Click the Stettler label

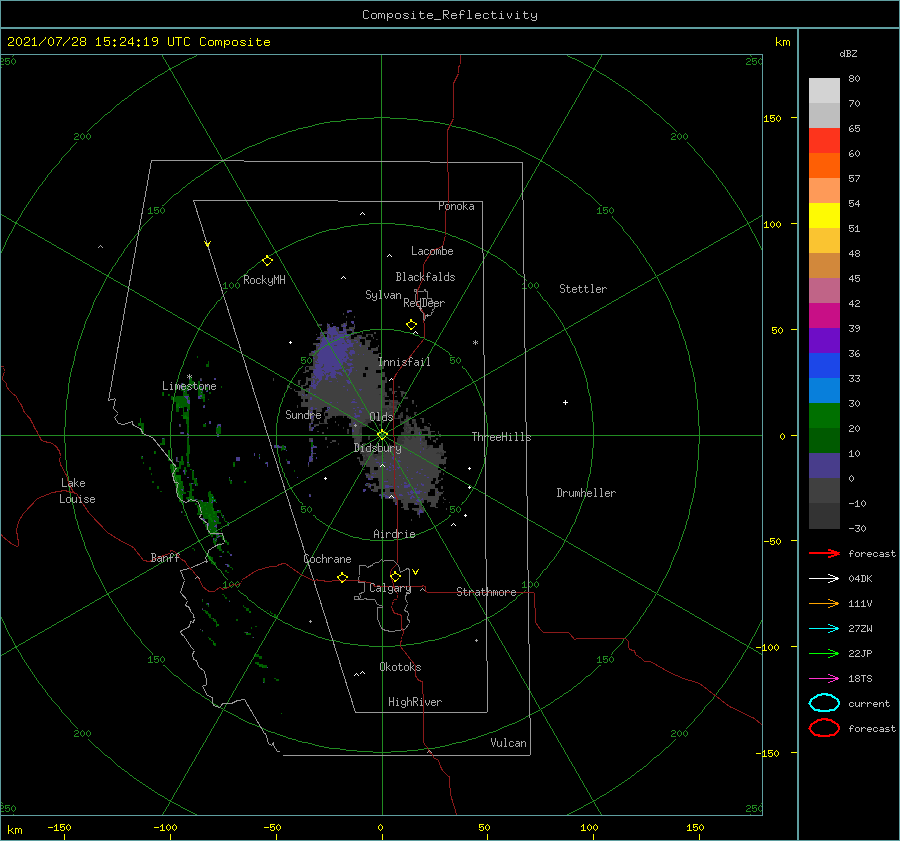[x=583, y=289]
